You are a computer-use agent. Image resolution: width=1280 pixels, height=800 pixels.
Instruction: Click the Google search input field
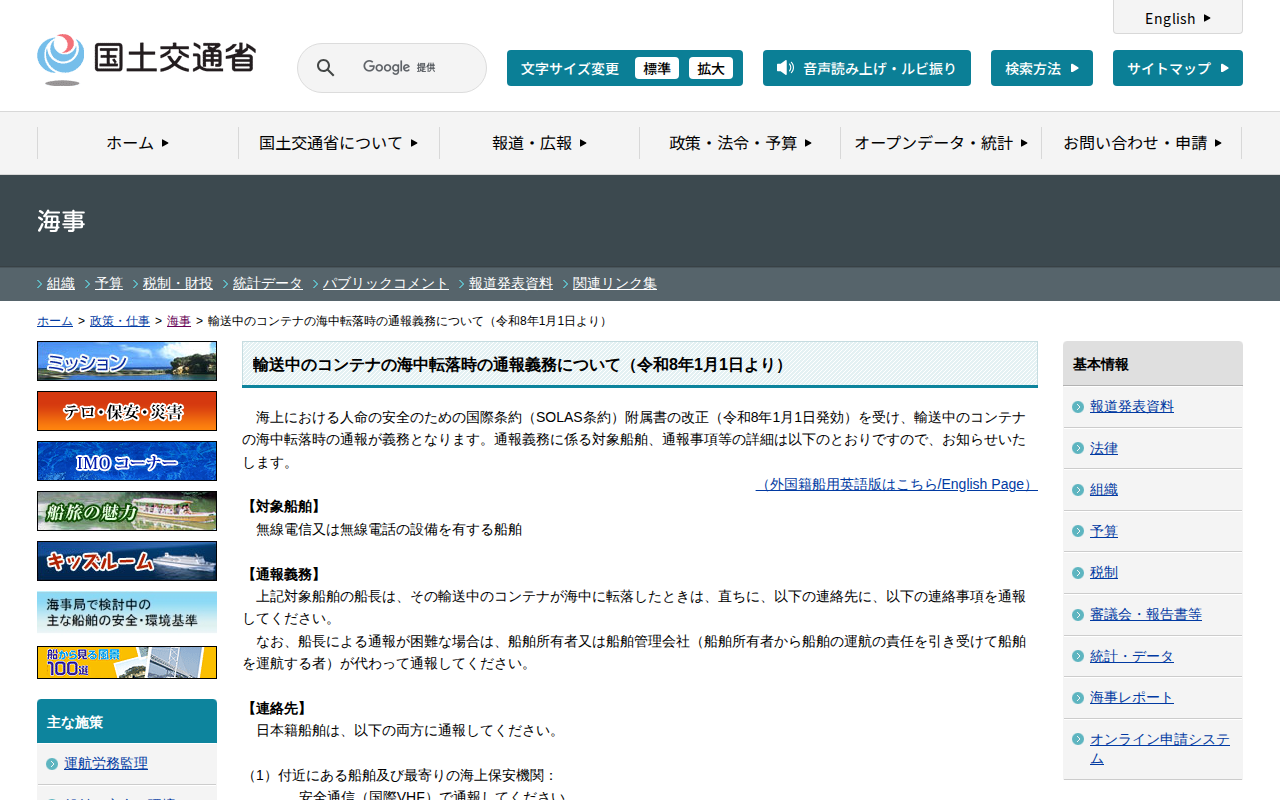(x=410, y=68)
